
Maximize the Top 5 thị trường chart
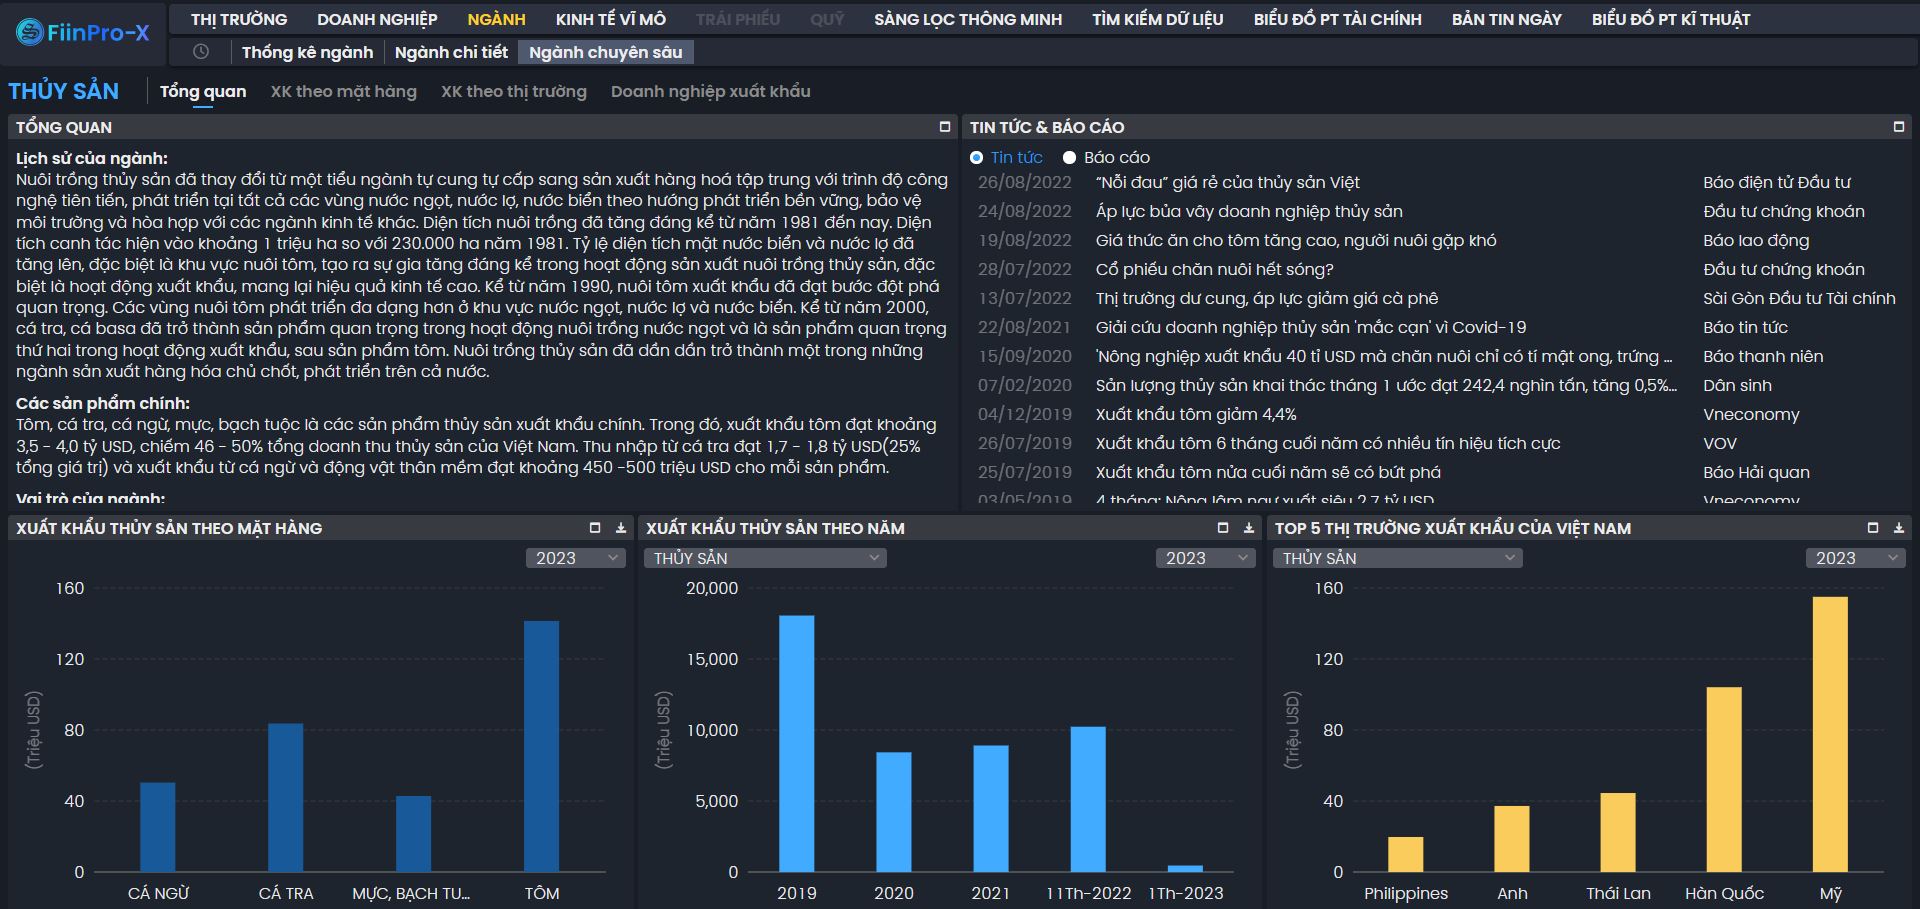[x=1872, y=528]
